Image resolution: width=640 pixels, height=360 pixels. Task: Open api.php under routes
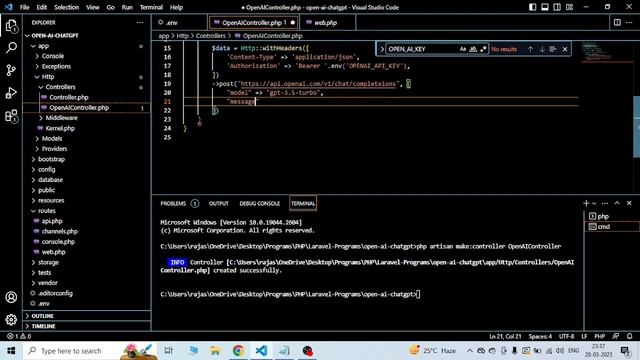pos(52,221)
